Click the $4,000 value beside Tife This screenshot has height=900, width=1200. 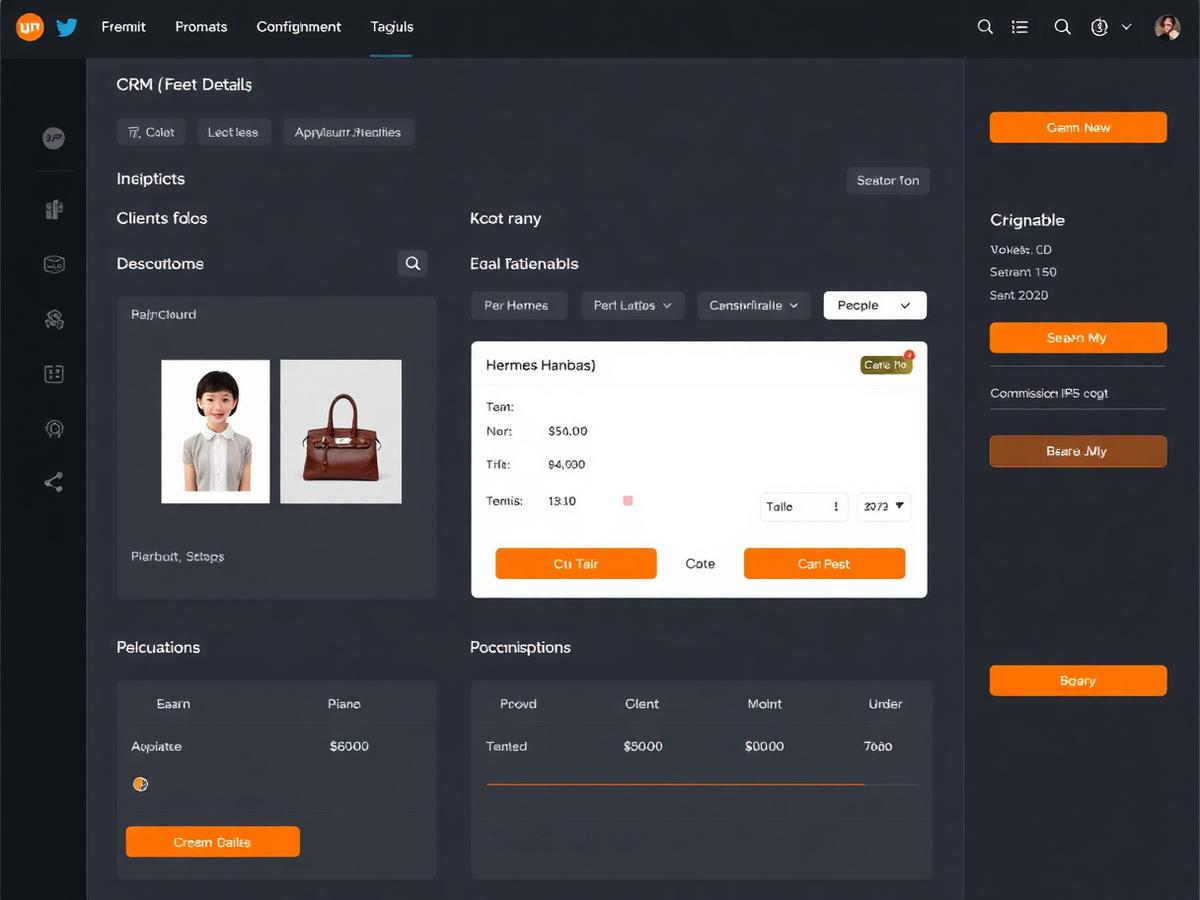tap(567, 465)
